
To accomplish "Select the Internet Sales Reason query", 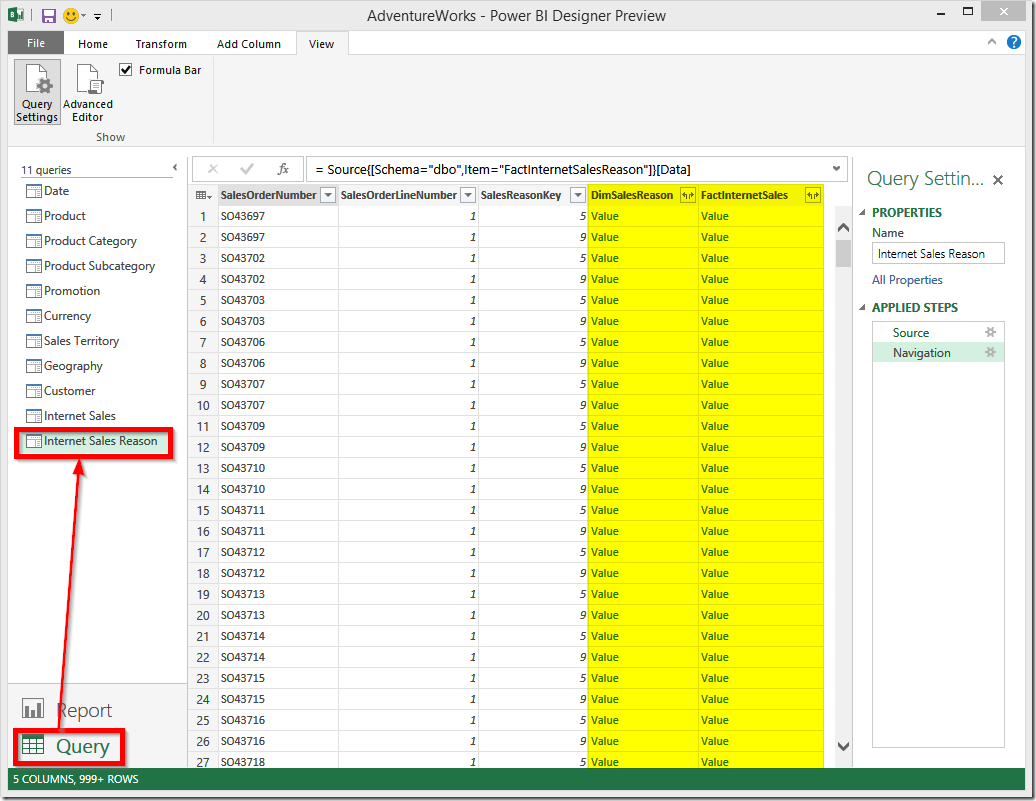I will coord(94,441).
